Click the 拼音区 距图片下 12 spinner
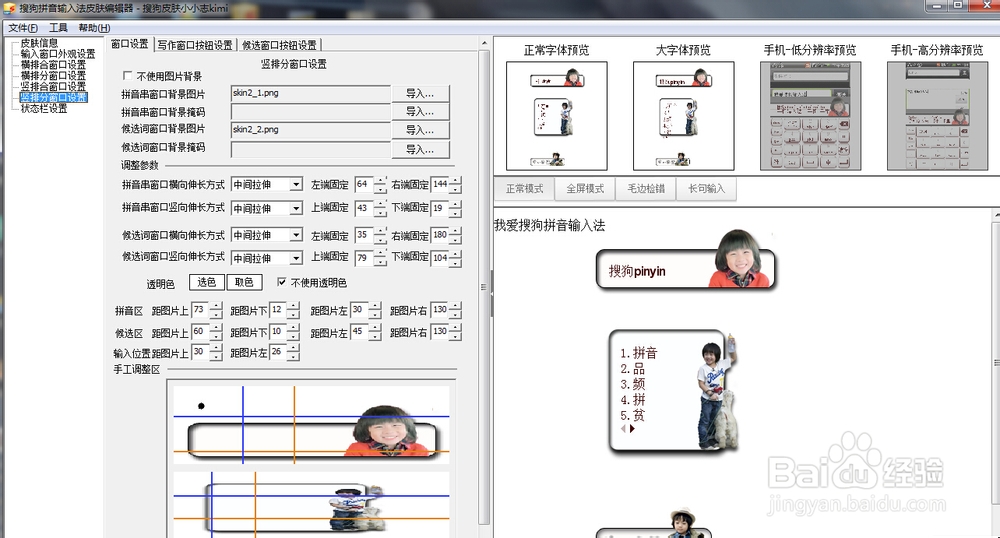 pos(284,310)
